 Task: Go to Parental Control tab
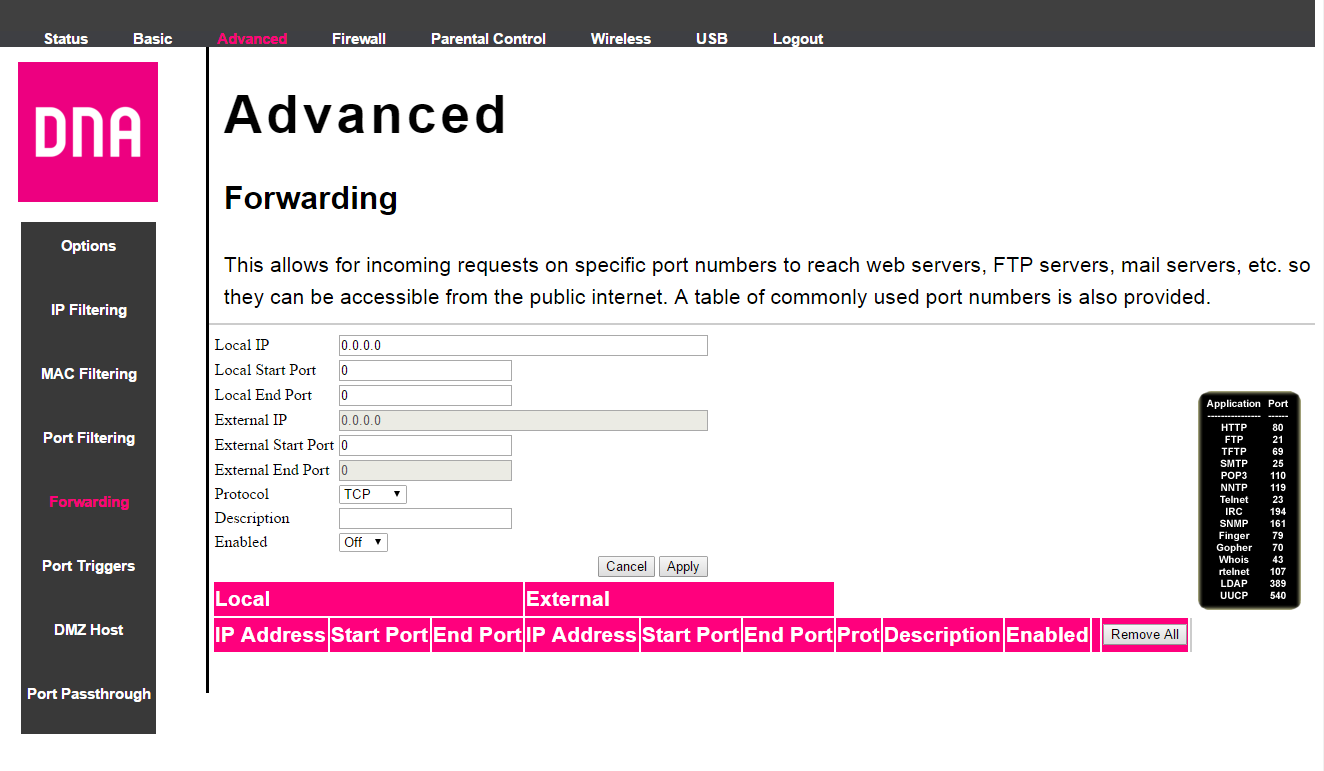(488, 39)
